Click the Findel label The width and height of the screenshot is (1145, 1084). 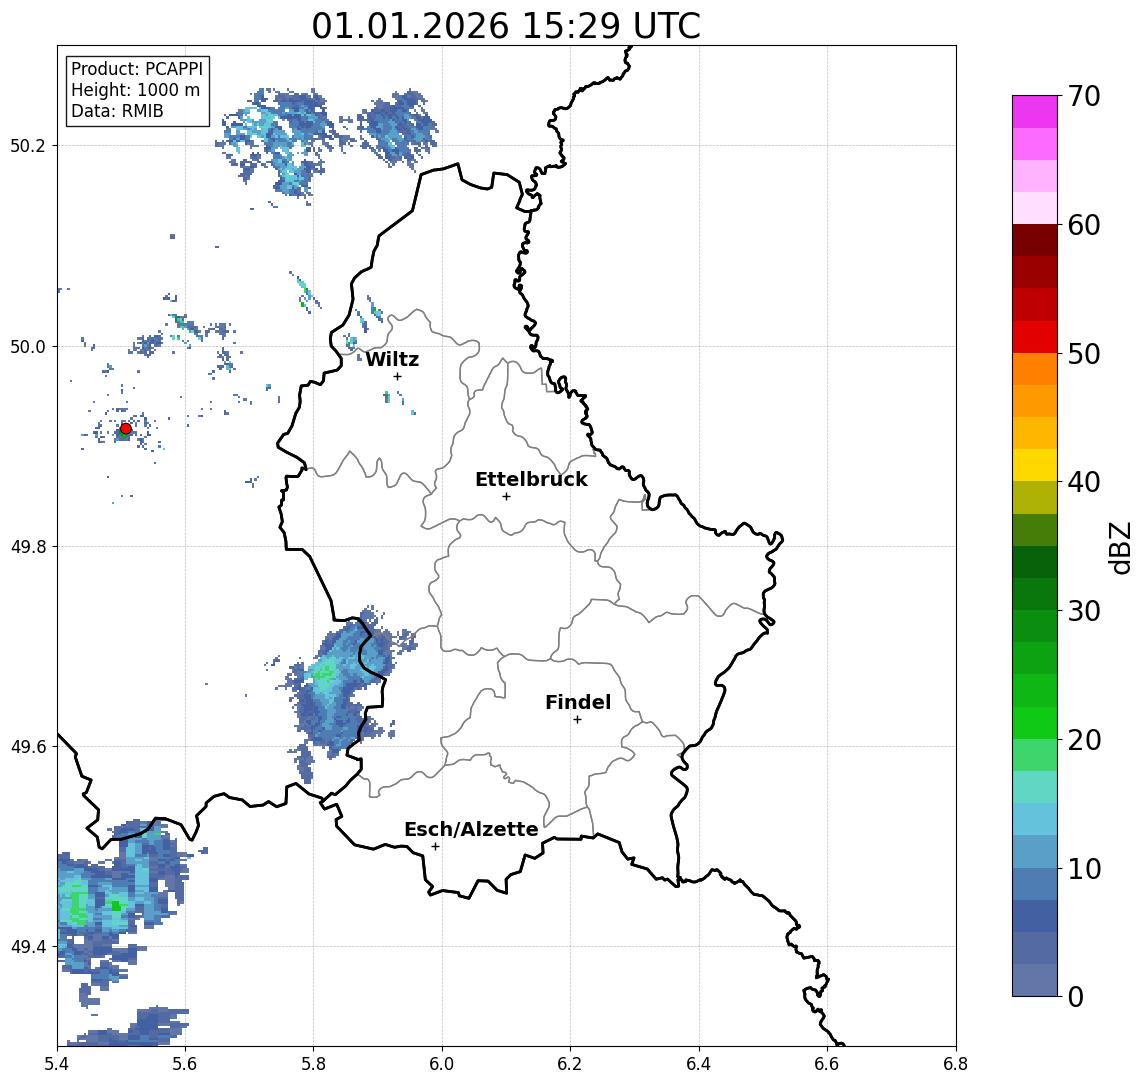(x=578, y=702)
